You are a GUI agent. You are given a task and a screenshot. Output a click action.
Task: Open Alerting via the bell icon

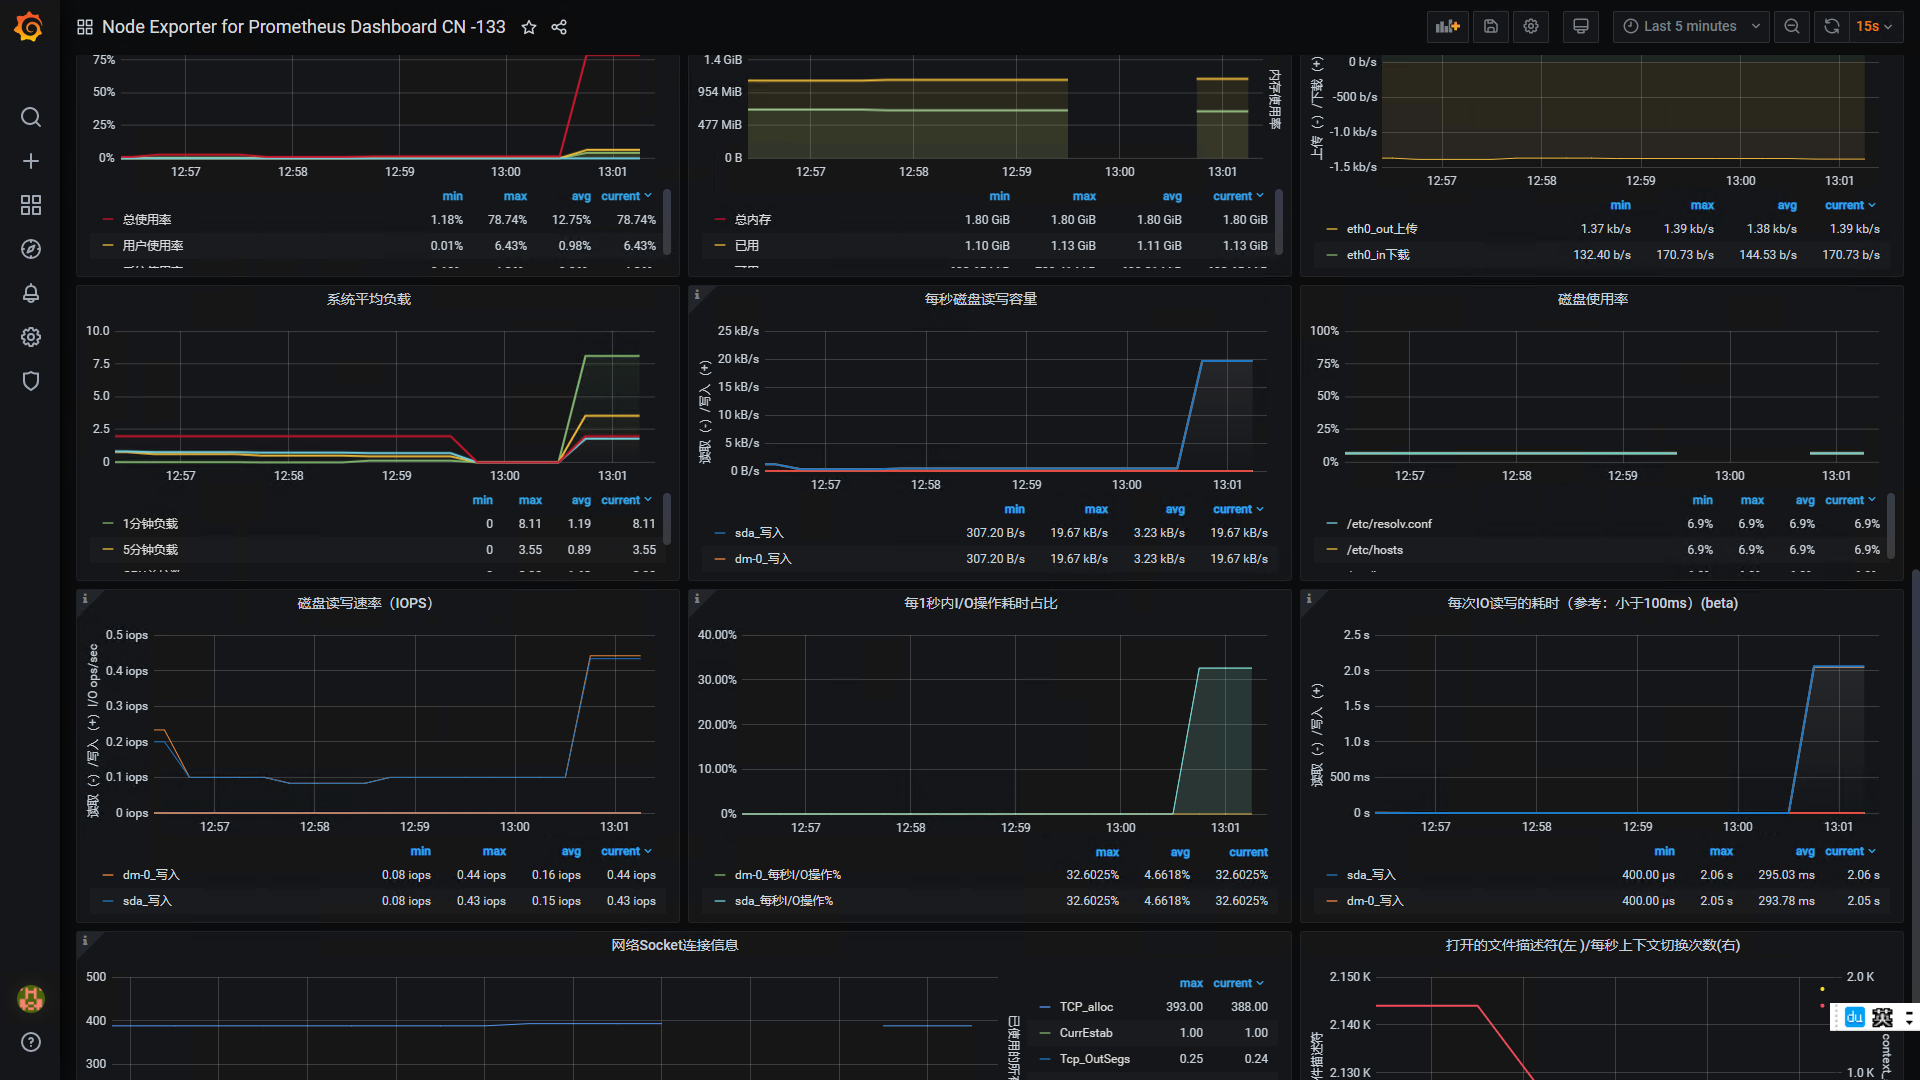[x=30, y=293]
